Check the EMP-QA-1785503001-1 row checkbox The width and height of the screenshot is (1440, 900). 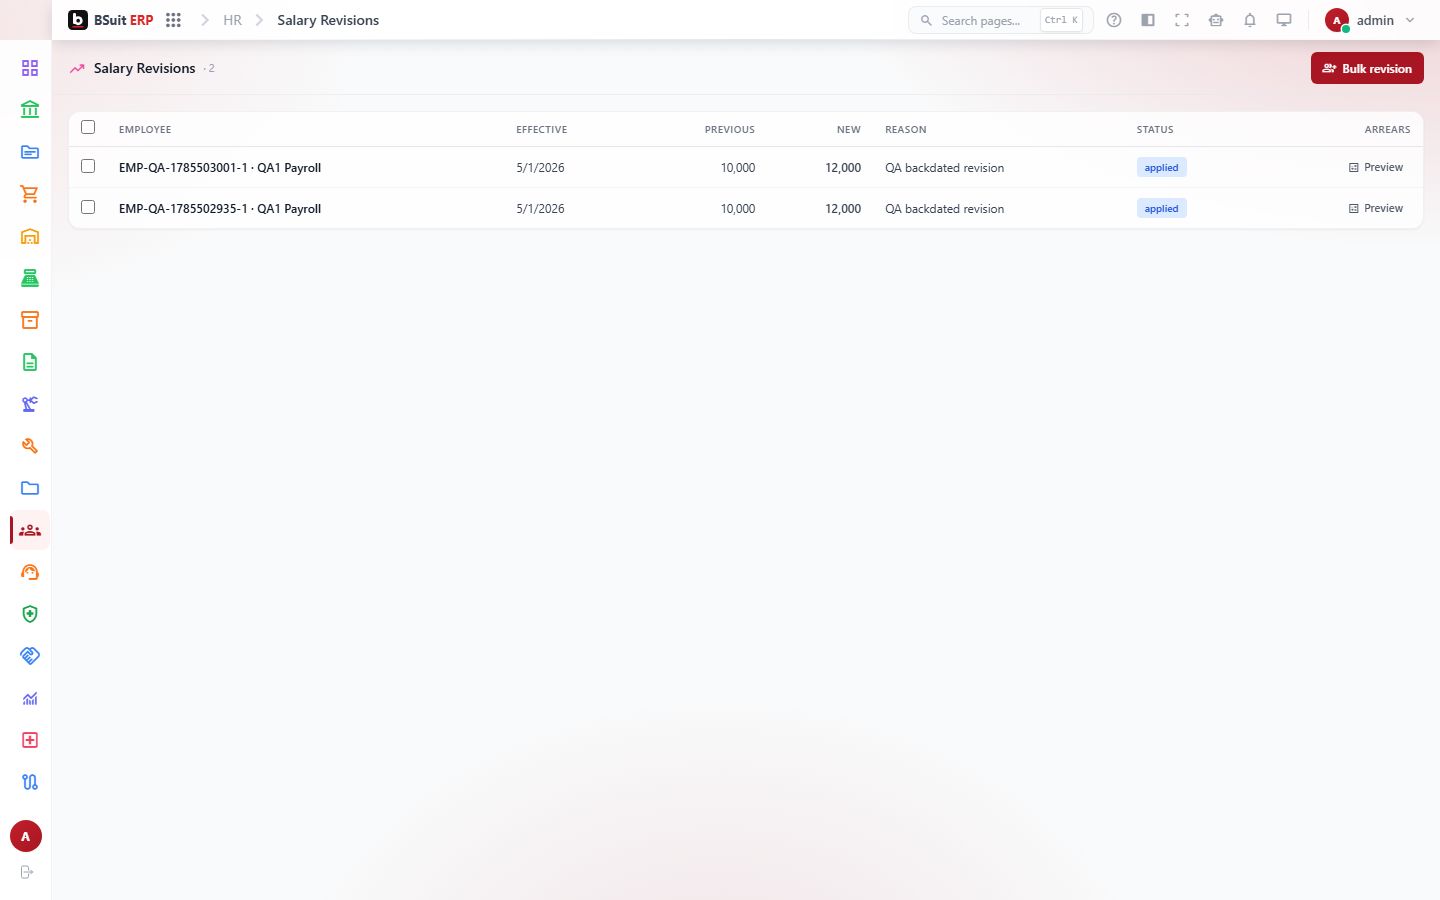pyautogui.click(x=88, y=166)
